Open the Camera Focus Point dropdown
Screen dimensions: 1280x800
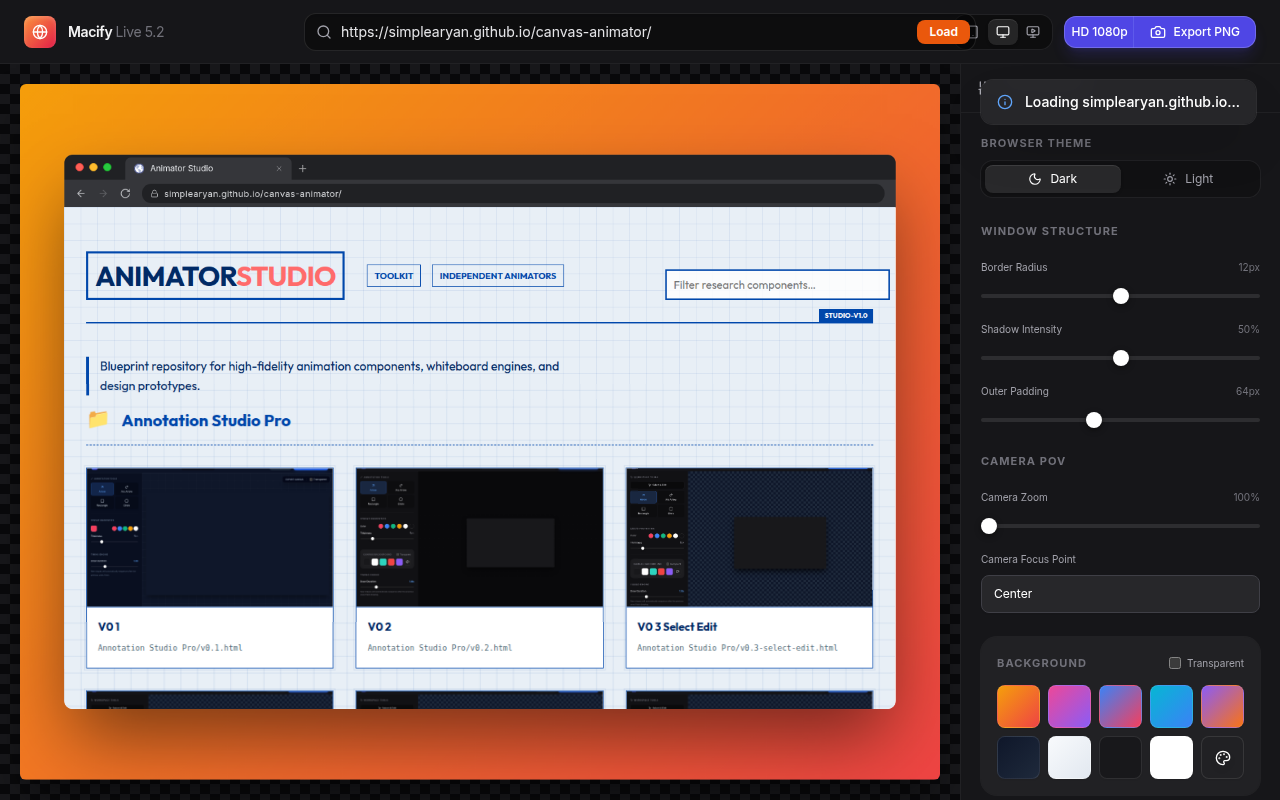coord(1120,593)
